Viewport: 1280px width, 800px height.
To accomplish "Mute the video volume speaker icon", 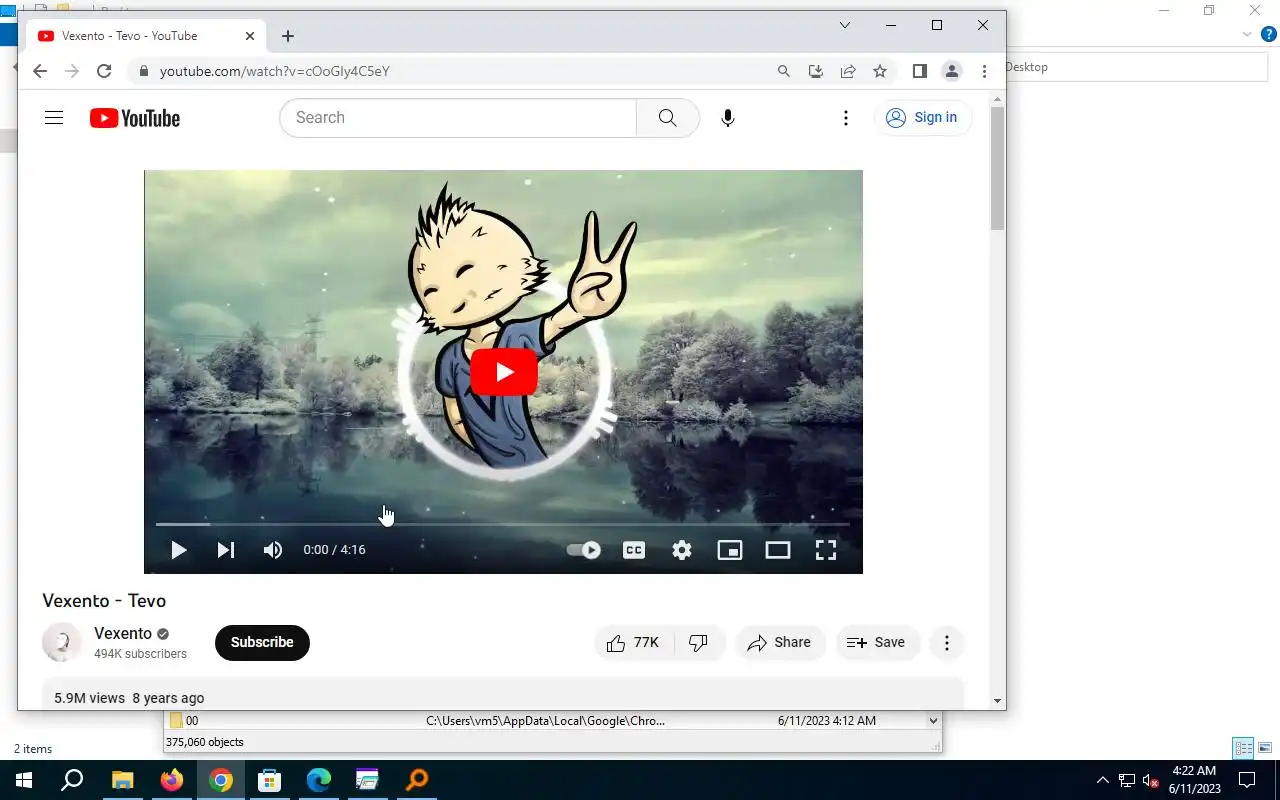I will coord(272,550).
